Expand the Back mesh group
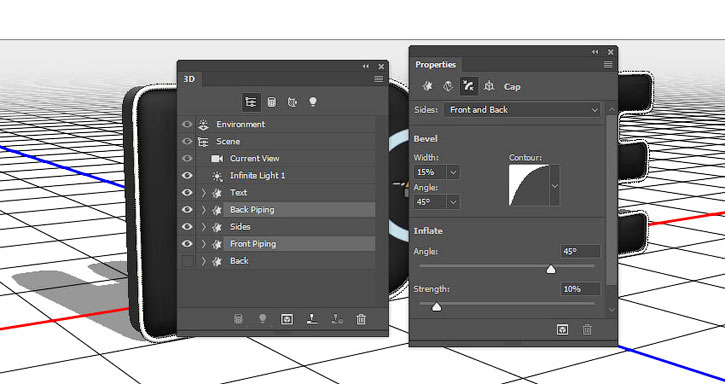Viewport: 725px width, 384px height. pos(203,261)
